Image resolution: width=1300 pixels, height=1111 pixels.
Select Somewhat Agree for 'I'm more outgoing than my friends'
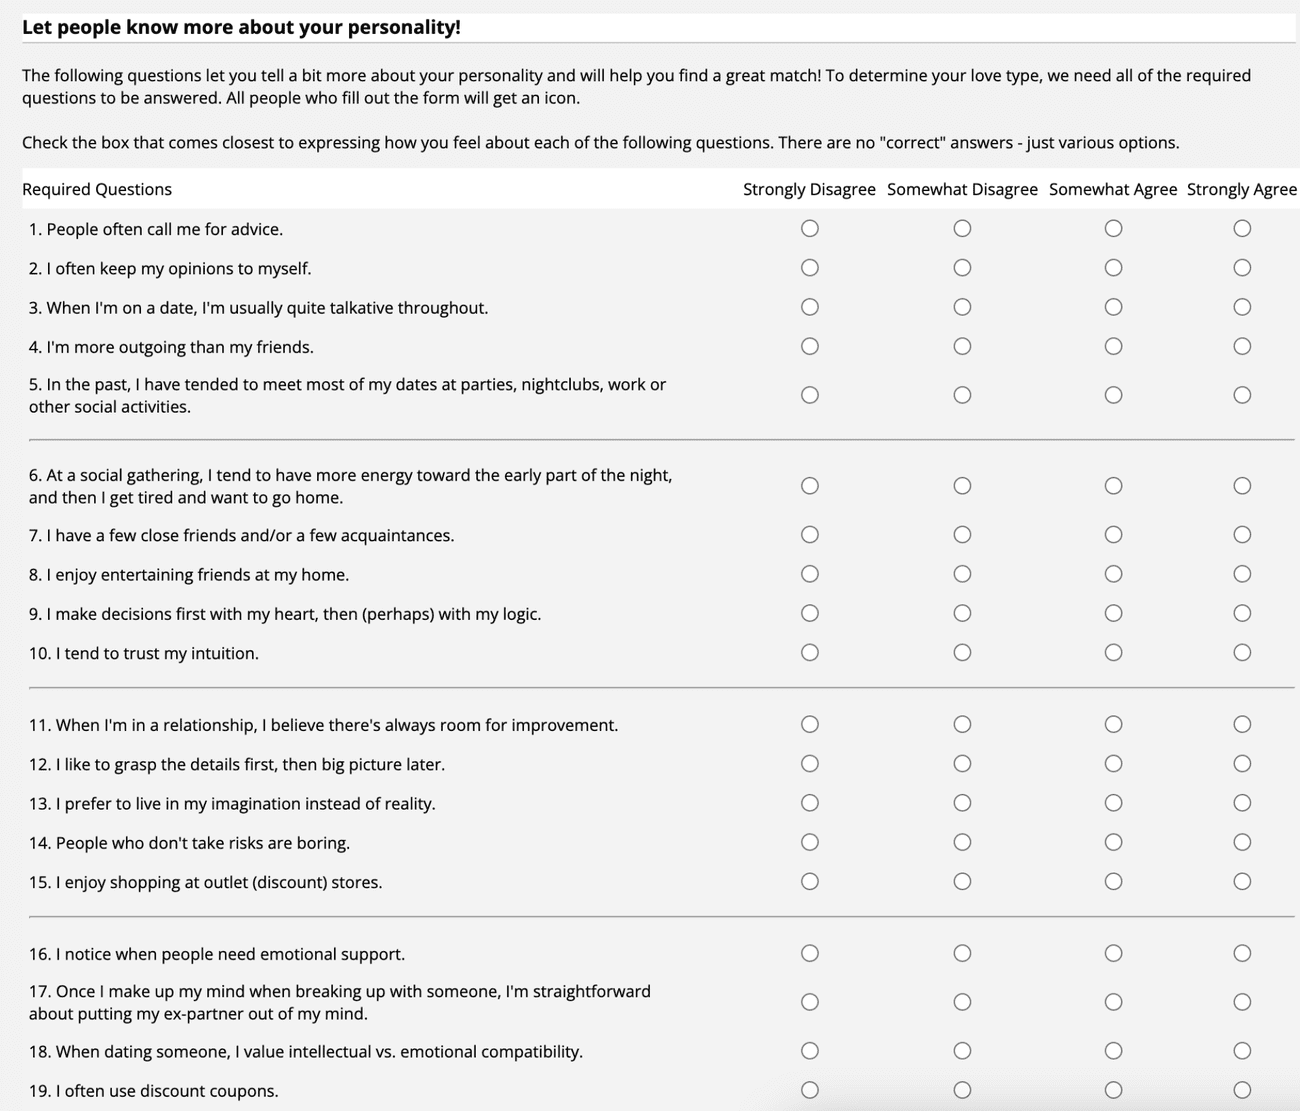coord(1113,346)
